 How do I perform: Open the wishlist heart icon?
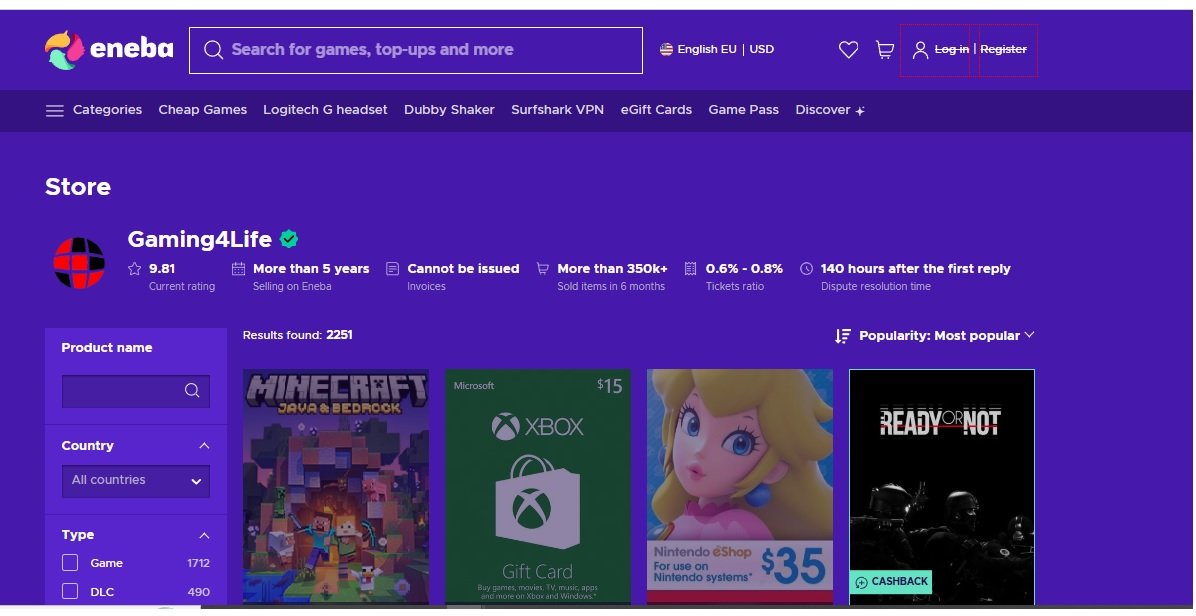pos(848,50)
